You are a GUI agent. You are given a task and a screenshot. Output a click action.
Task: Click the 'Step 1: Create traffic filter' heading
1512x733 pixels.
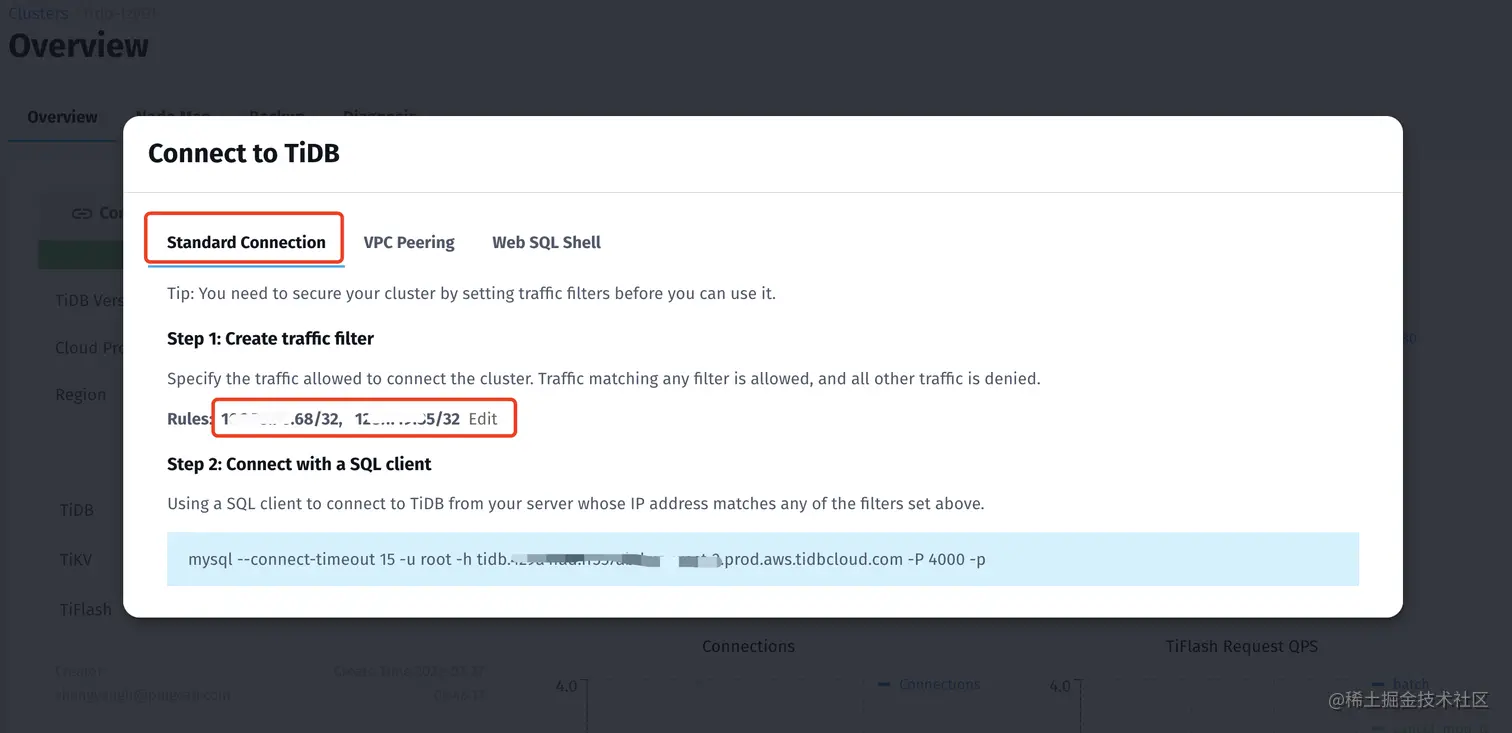coord(270,339)
